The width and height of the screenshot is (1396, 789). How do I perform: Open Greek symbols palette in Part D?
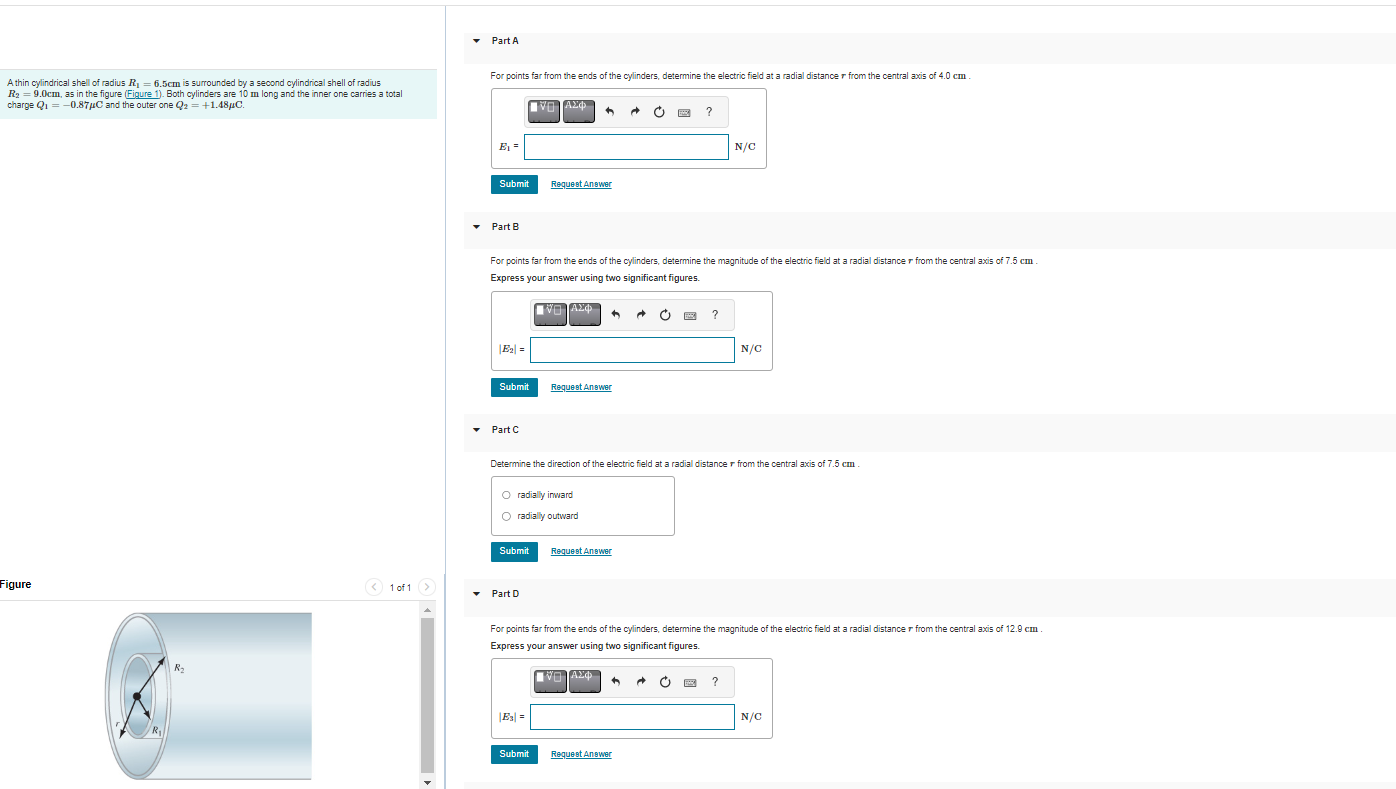click(x=585, y=681)
